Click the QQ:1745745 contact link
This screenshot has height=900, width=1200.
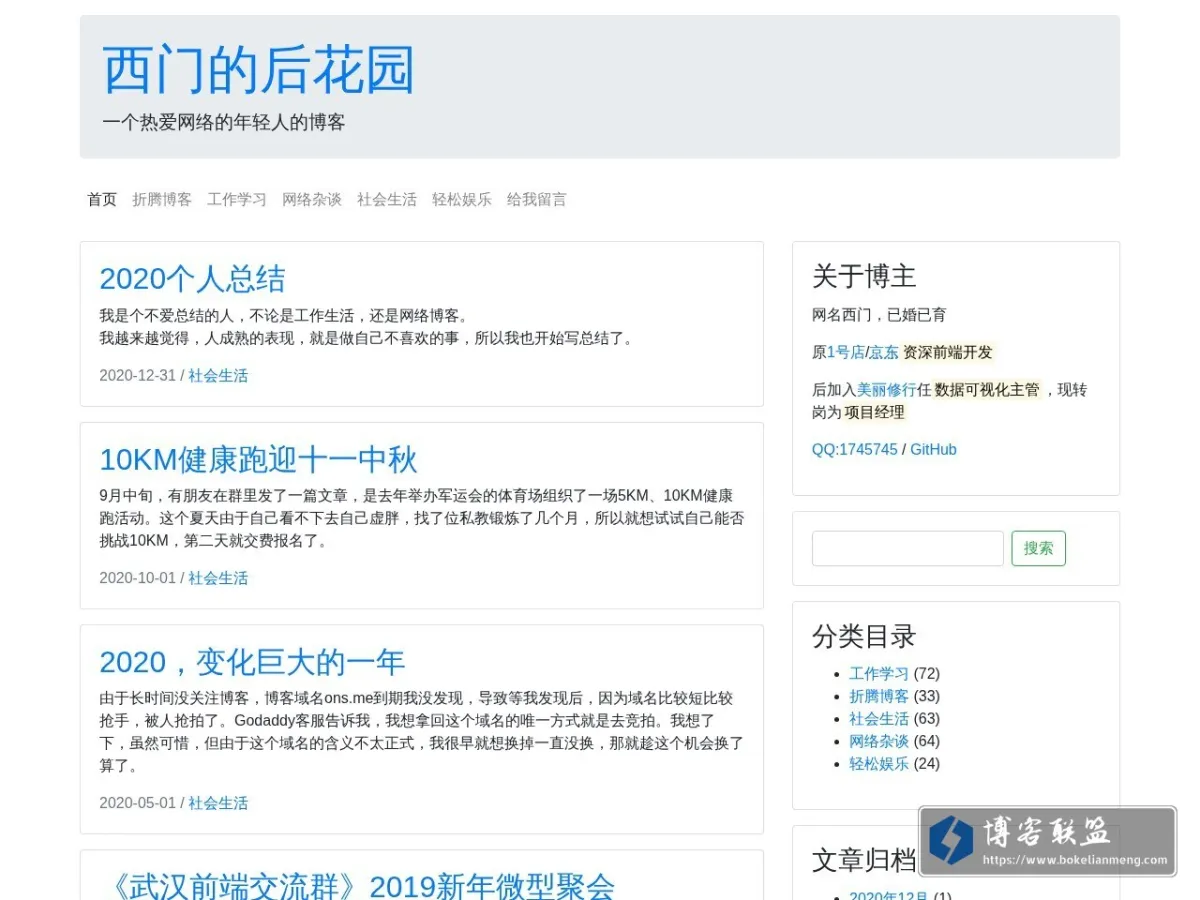855,450
